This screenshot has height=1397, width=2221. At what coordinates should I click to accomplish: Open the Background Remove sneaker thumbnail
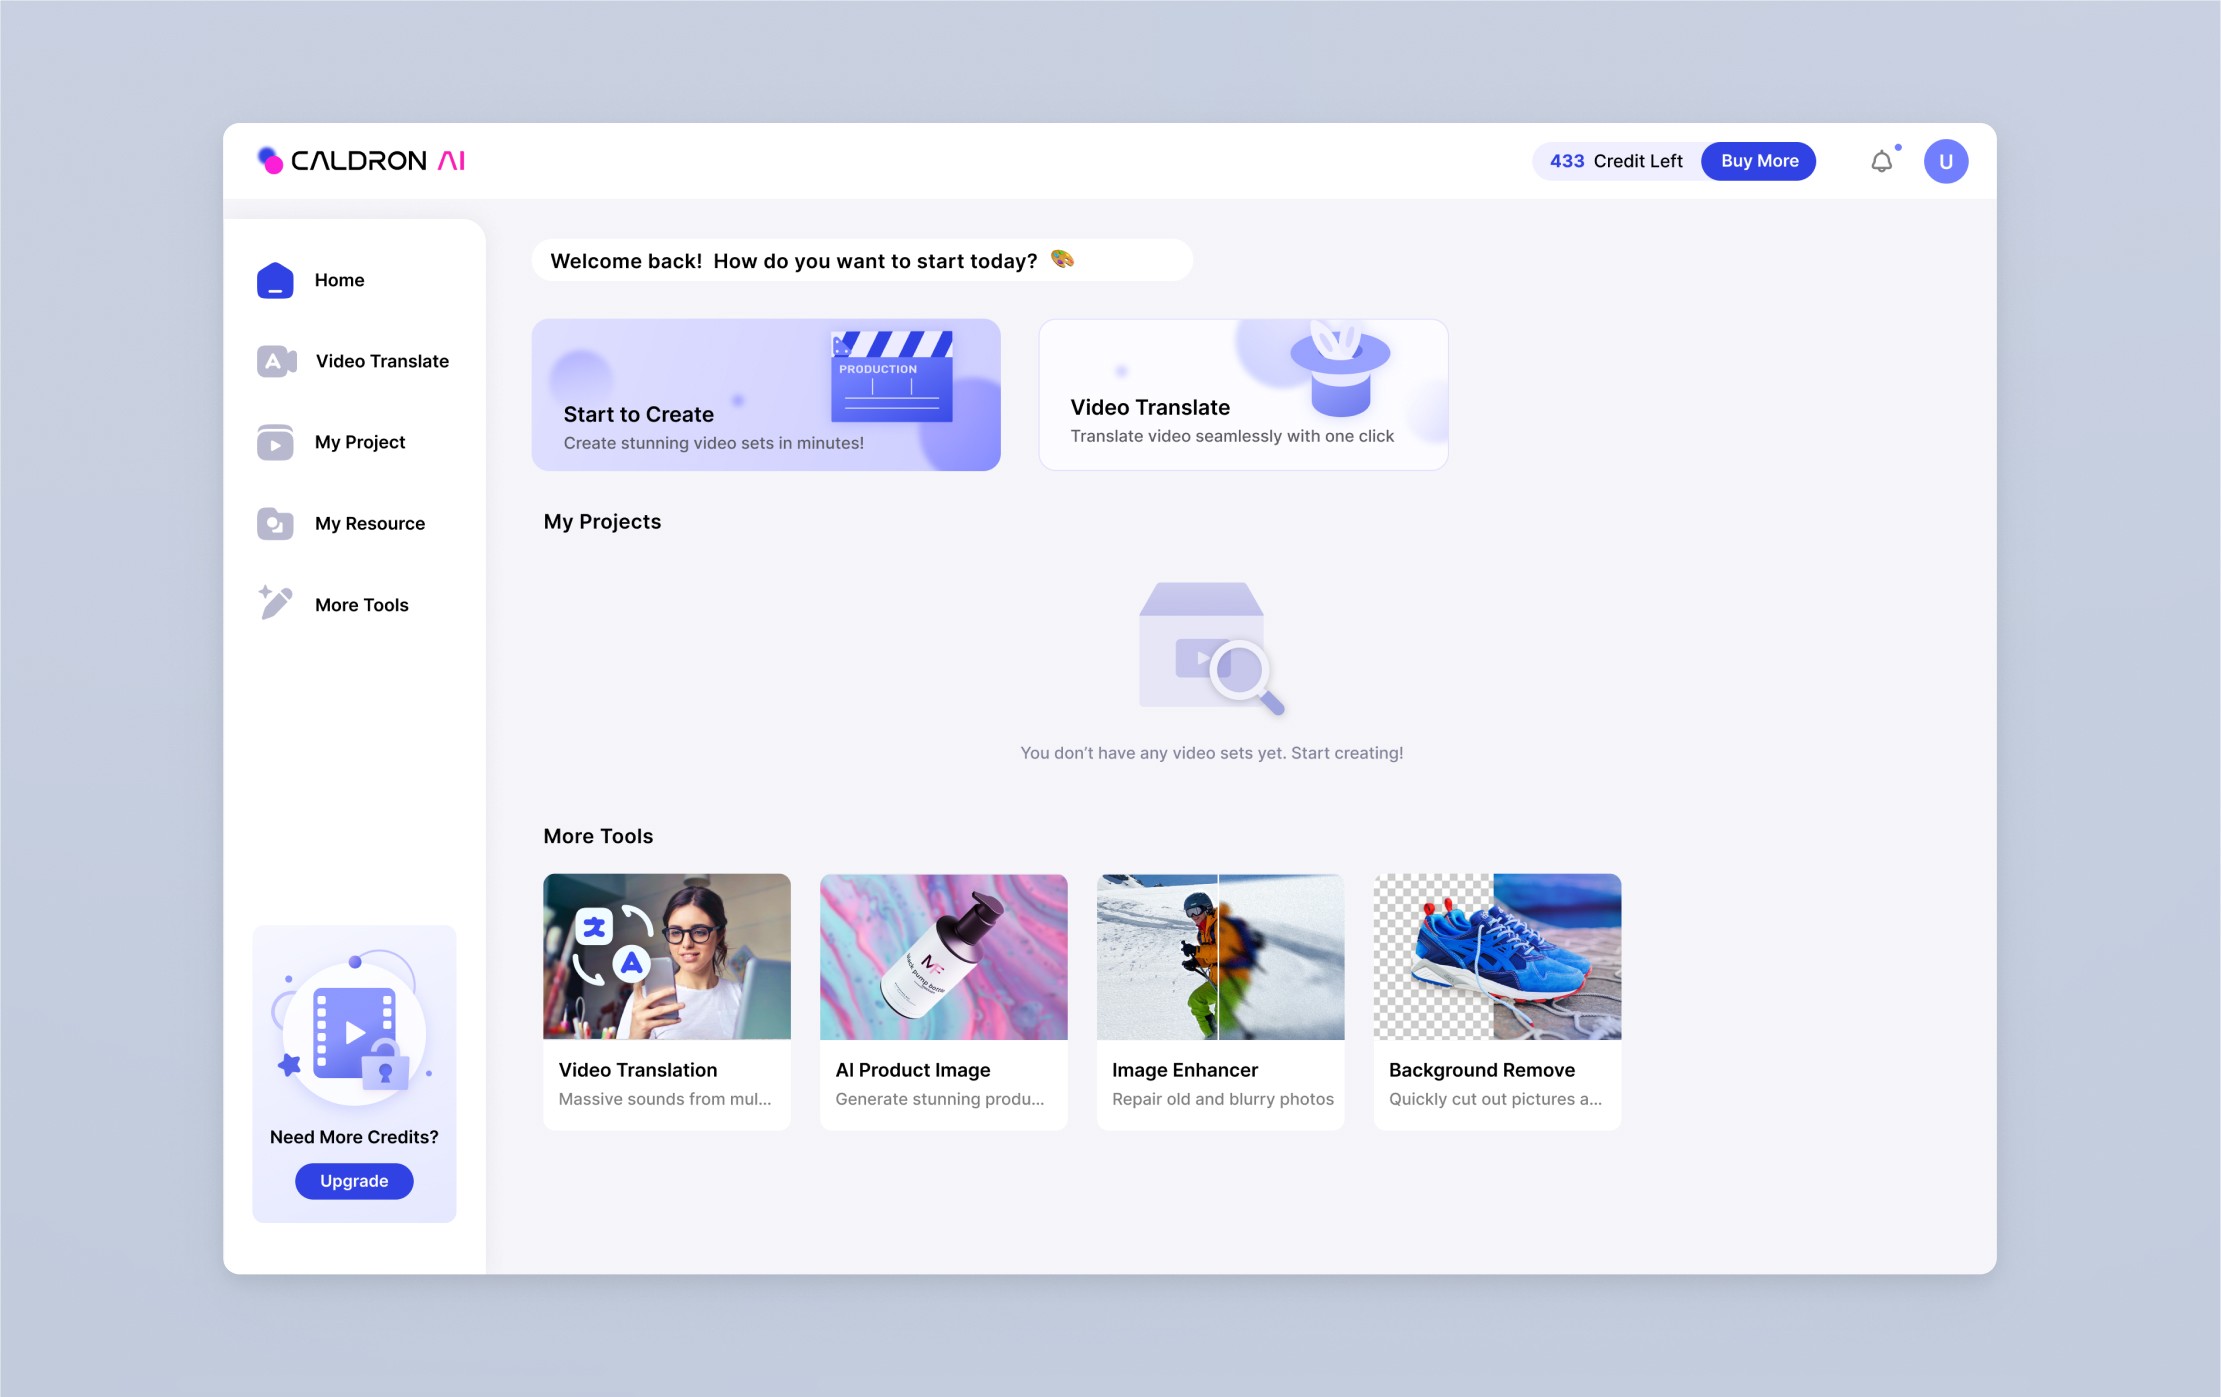click(x=1497, y=957)
